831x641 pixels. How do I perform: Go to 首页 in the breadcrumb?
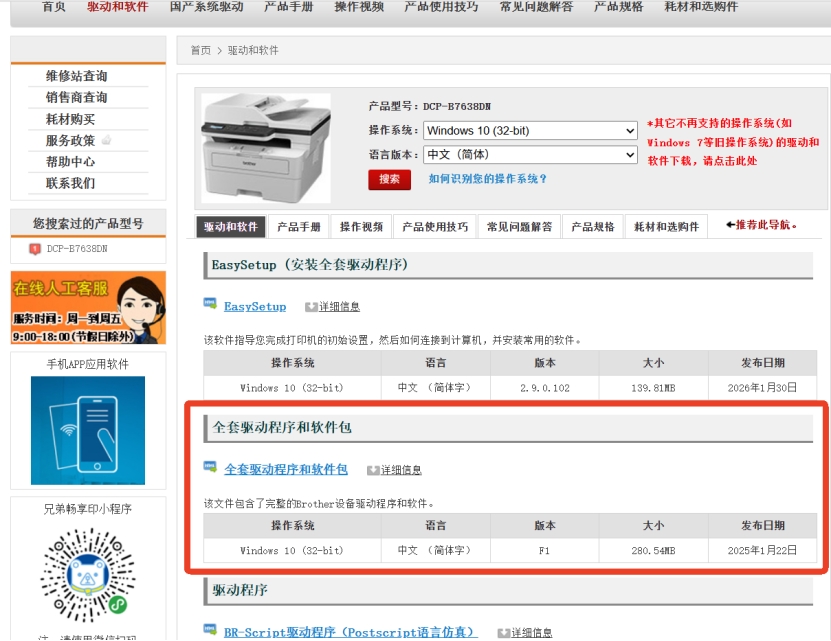[x=201, y=50]
